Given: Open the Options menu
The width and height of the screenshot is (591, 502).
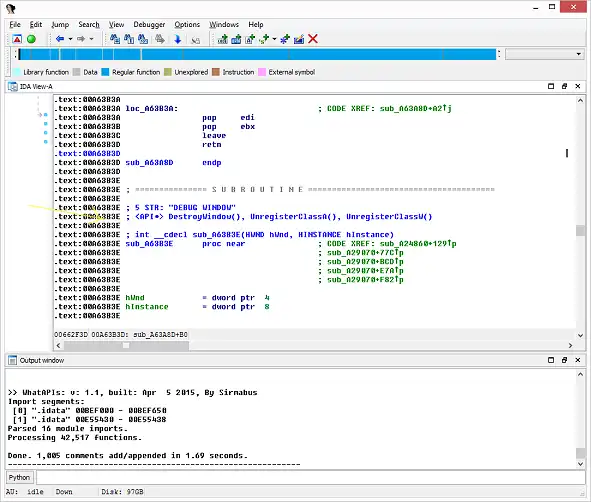Looking at the screenshot, I should [187, 24].
